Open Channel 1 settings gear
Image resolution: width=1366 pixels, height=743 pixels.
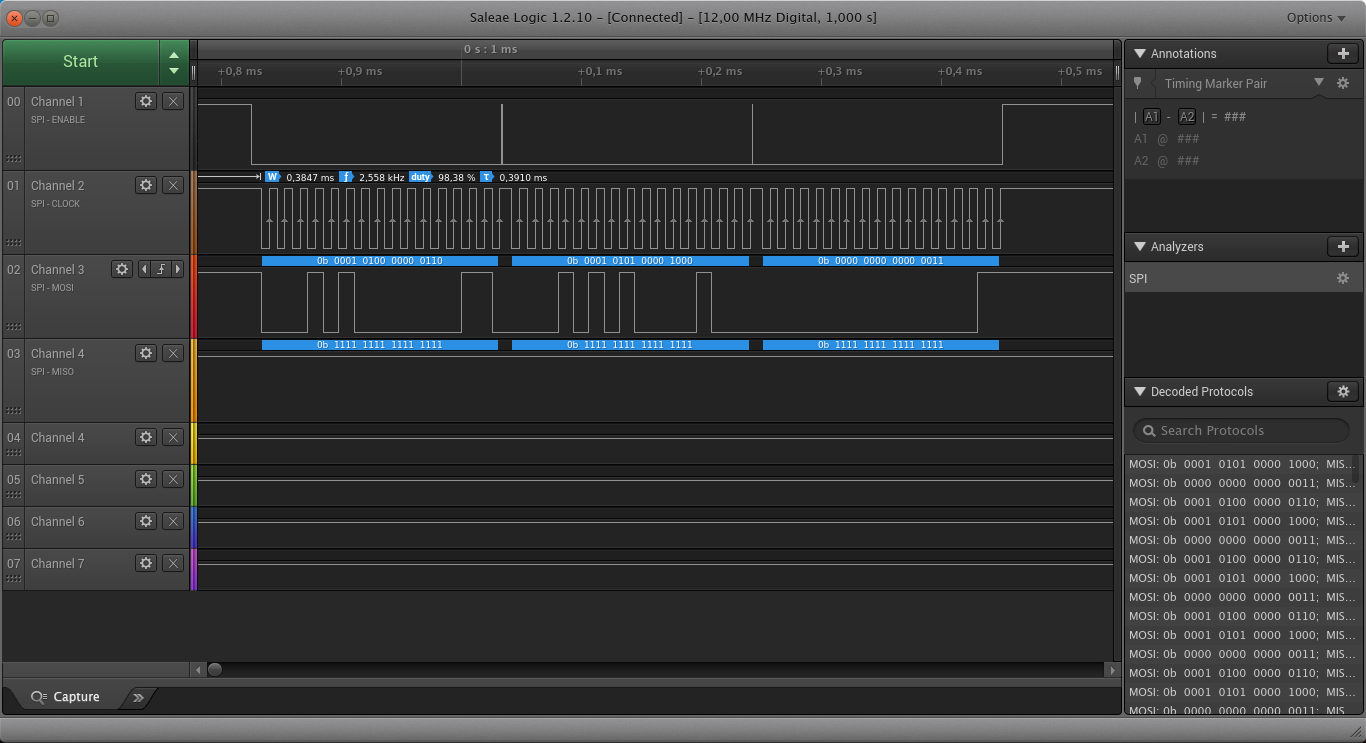pyautogui.click(x=146, y=101)
